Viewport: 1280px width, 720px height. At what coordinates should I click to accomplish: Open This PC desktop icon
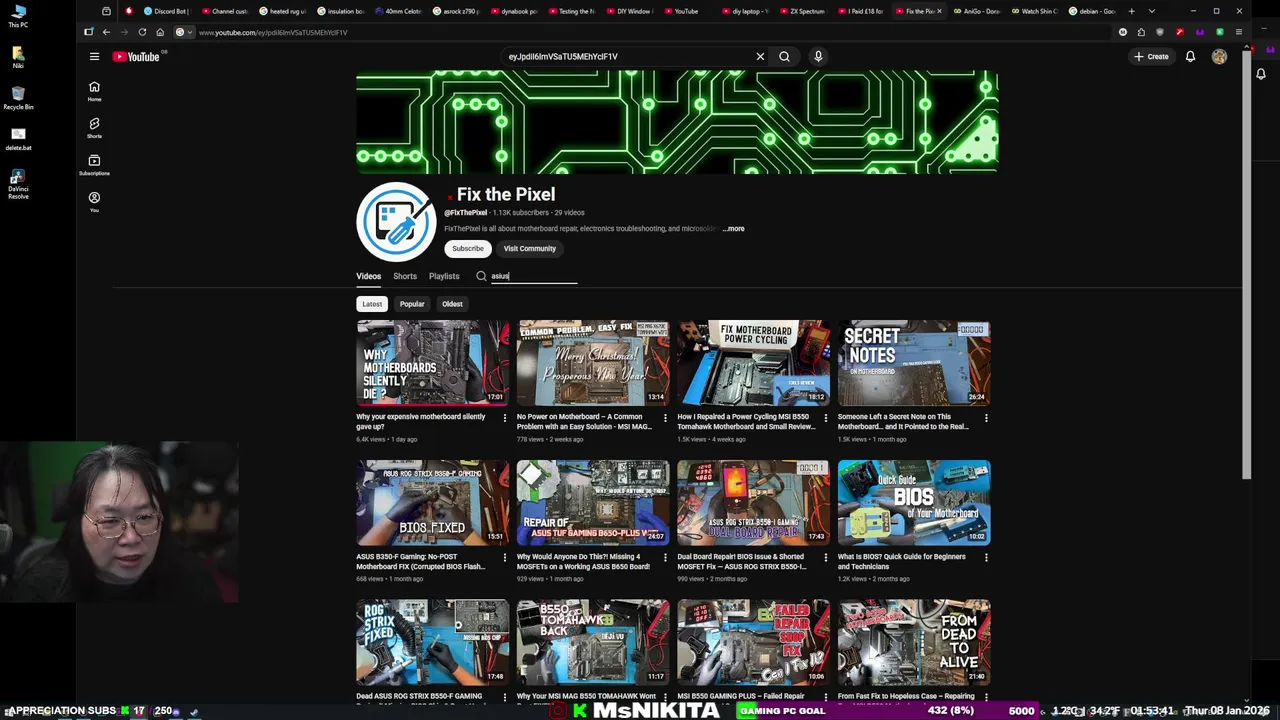click(18, 16)
